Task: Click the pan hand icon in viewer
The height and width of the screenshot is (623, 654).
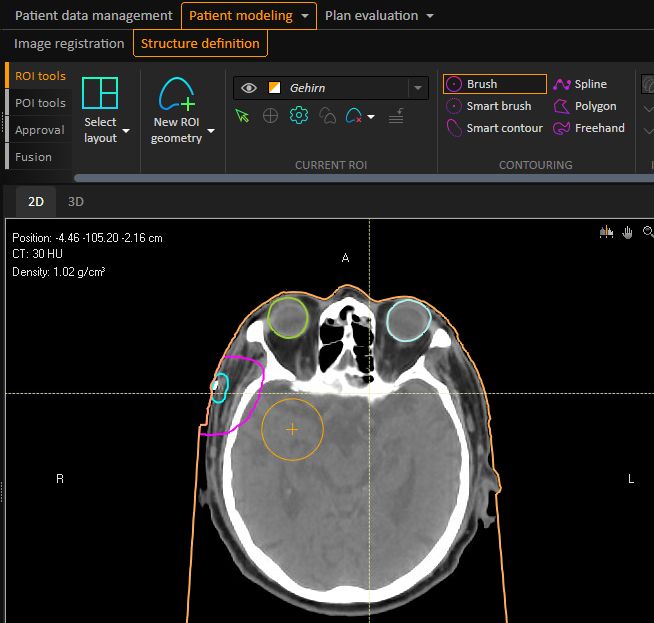Action: pos(628,232)
